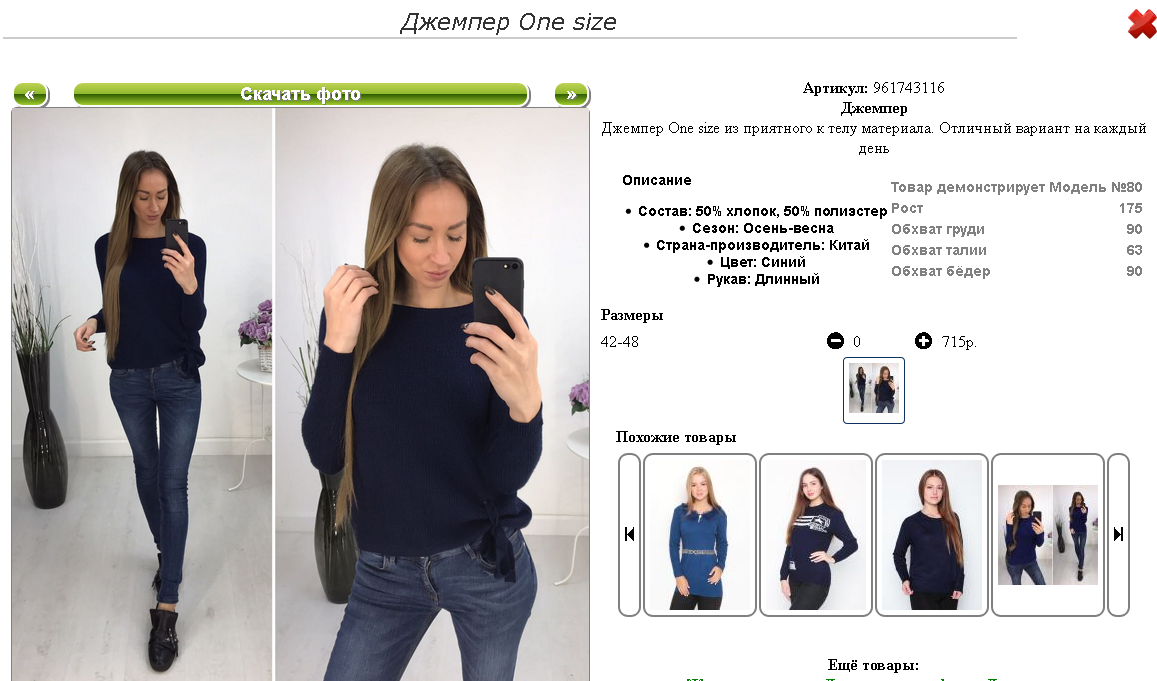Click the full-length photo on the left
Screen dimensions: 1157x681
click(x=142, y=395)
